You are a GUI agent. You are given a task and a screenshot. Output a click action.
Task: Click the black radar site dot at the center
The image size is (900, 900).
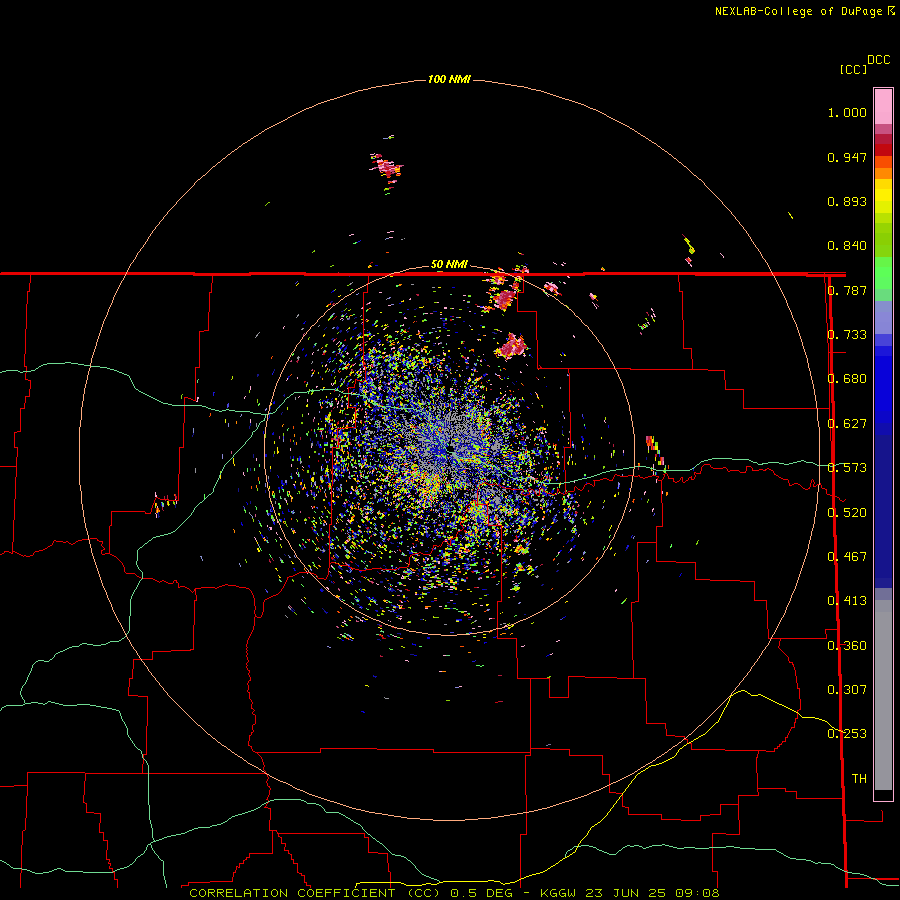click(451, 448)
